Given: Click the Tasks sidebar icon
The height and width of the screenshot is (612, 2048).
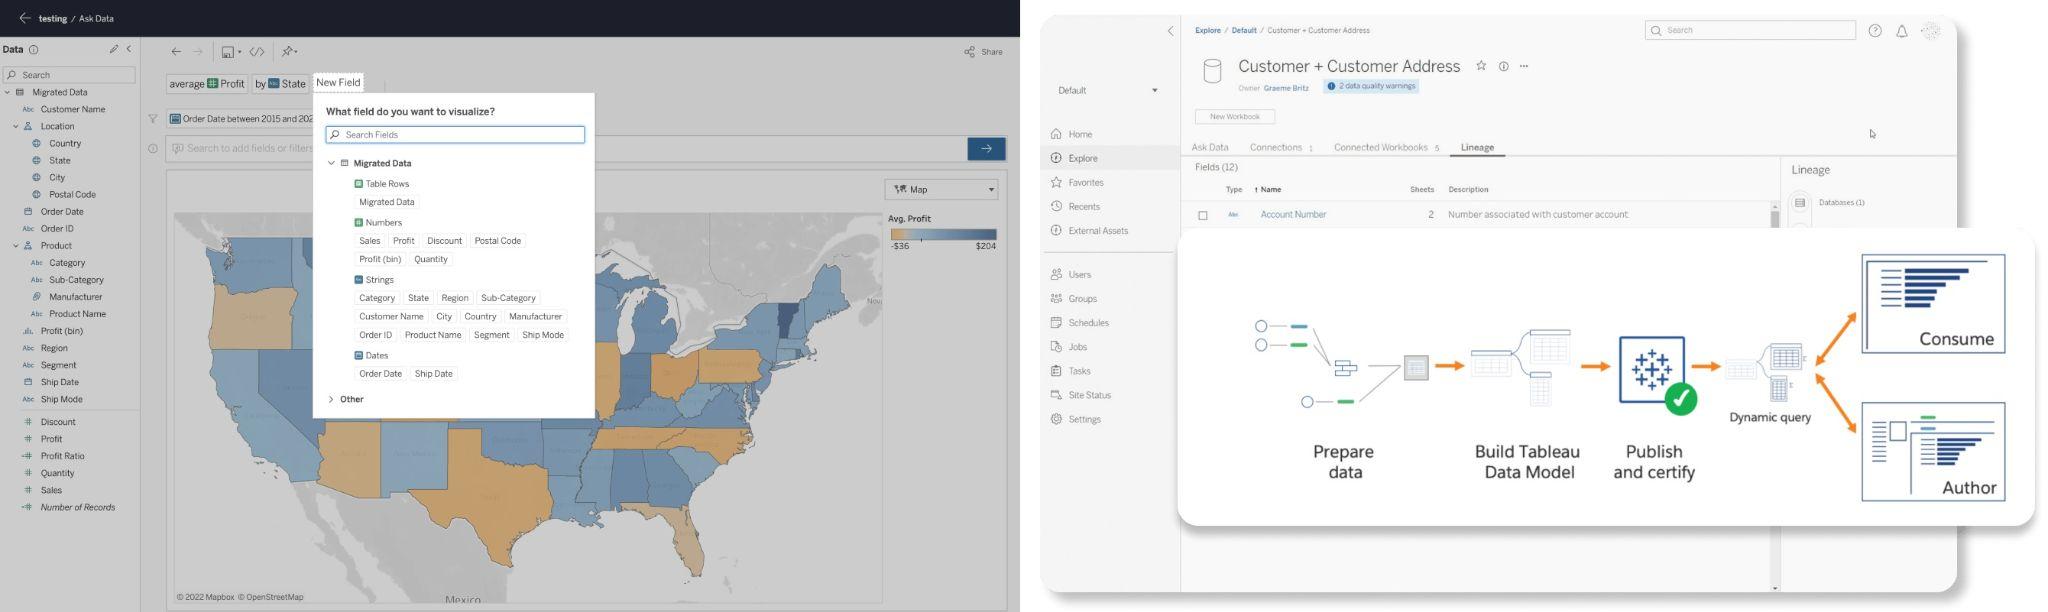Looking at the screenshot, I should tap(1056, 371).
